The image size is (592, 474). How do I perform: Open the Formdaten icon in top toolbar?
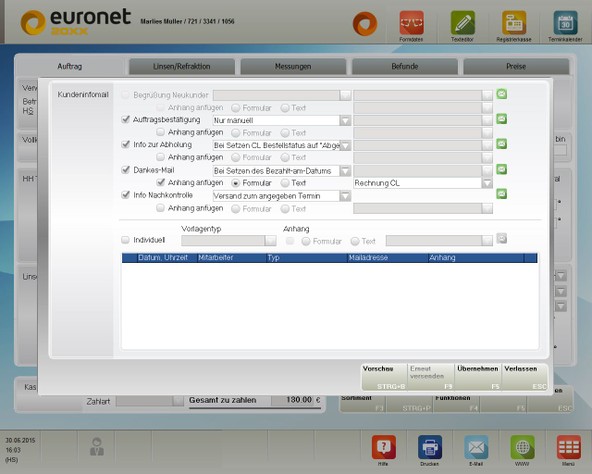coord(411,23)
